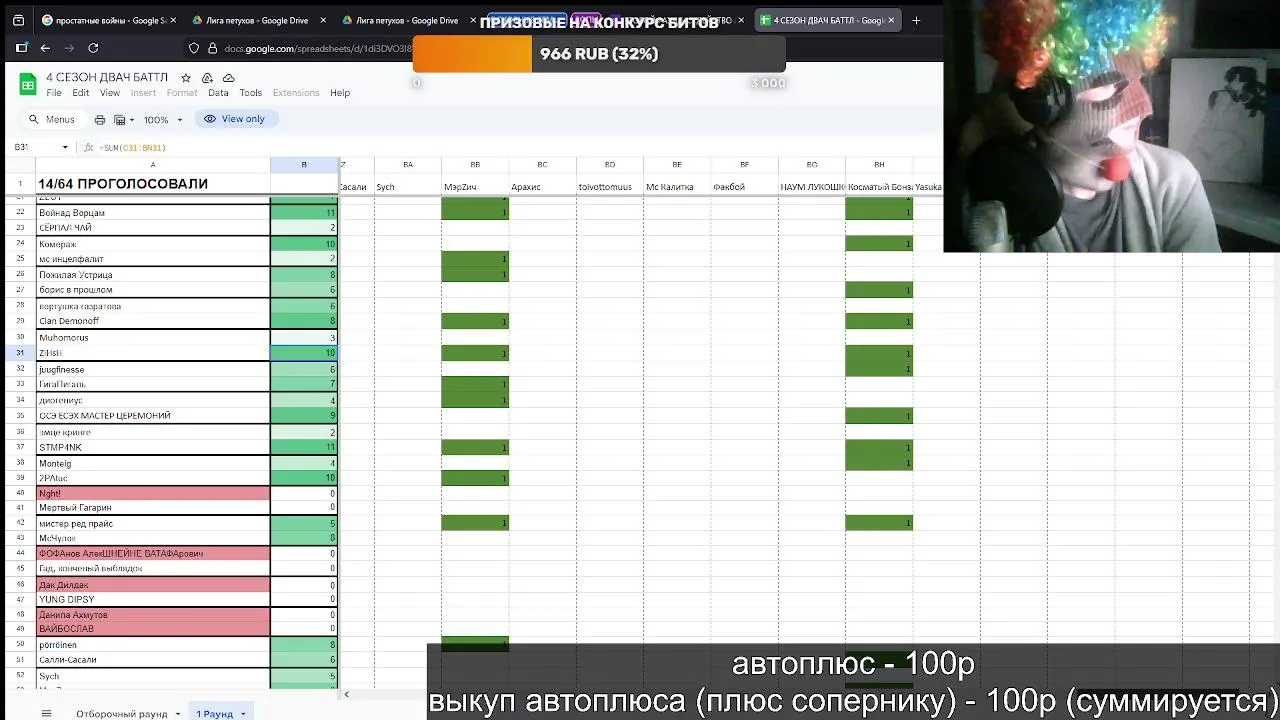
Task: Click the YUNG DIPSY cell
Action: coord(153,600)
